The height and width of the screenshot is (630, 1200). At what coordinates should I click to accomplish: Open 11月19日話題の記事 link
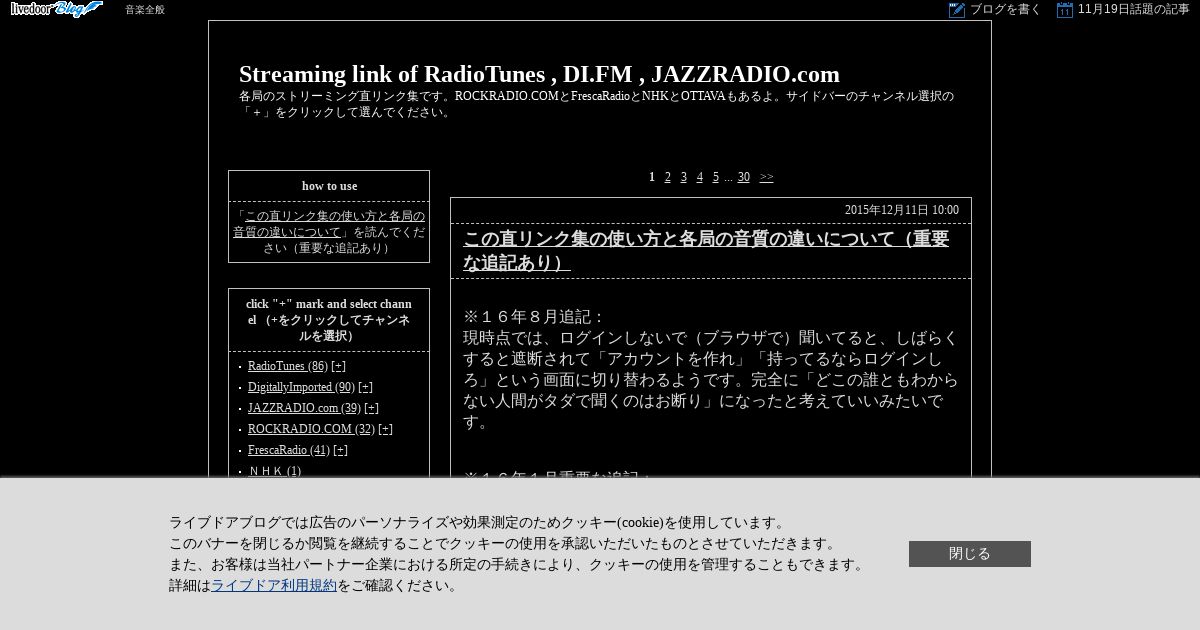[1134, 9]
